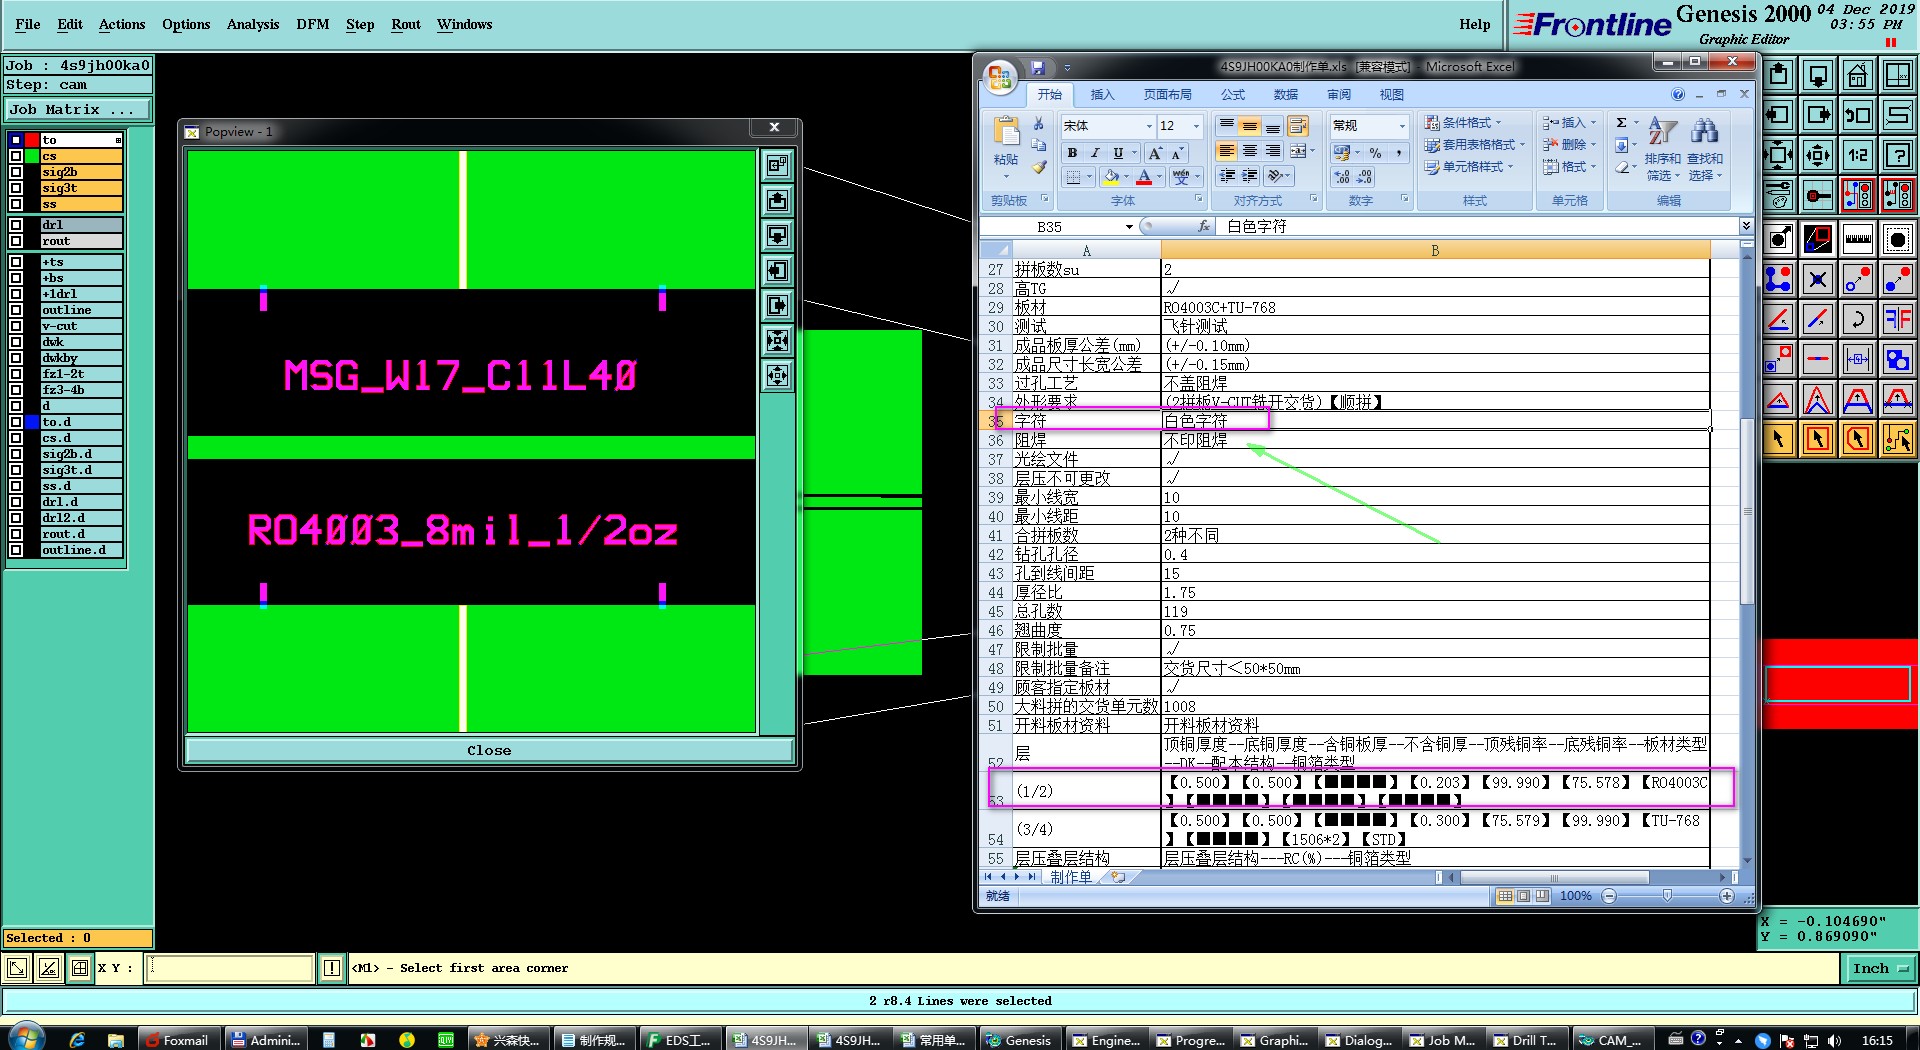Image resolution: width=1920 pixels, height=1050 pixels.
Task: Switch to the 公式 ribbon tab in Excel
Action: point(1233,95)
